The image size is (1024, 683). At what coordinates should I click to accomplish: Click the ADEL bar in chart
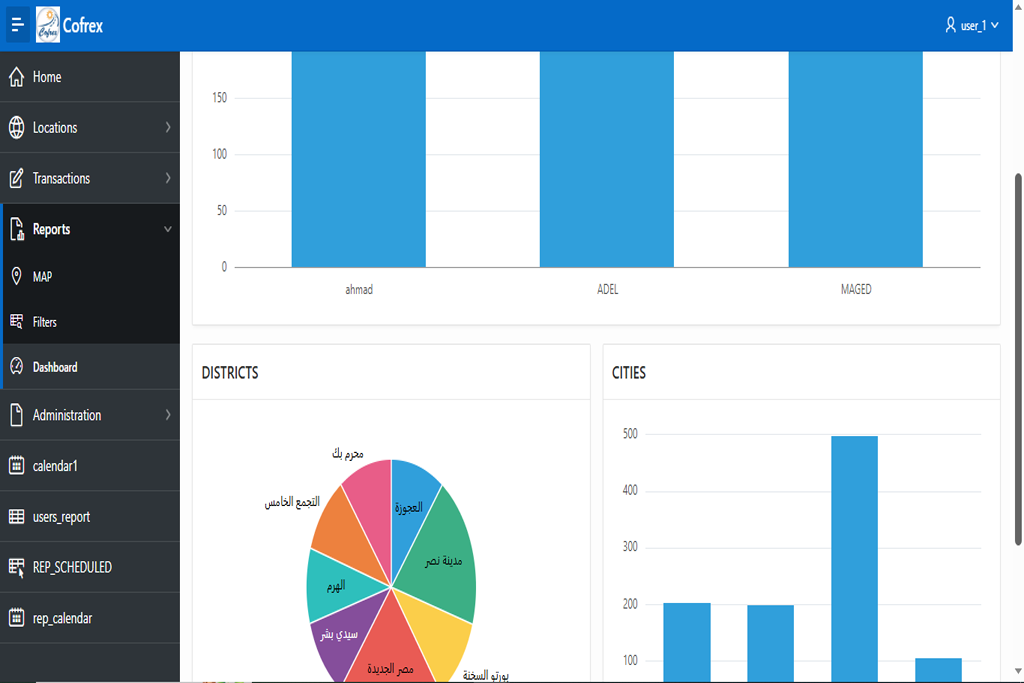tap(607, 160)
